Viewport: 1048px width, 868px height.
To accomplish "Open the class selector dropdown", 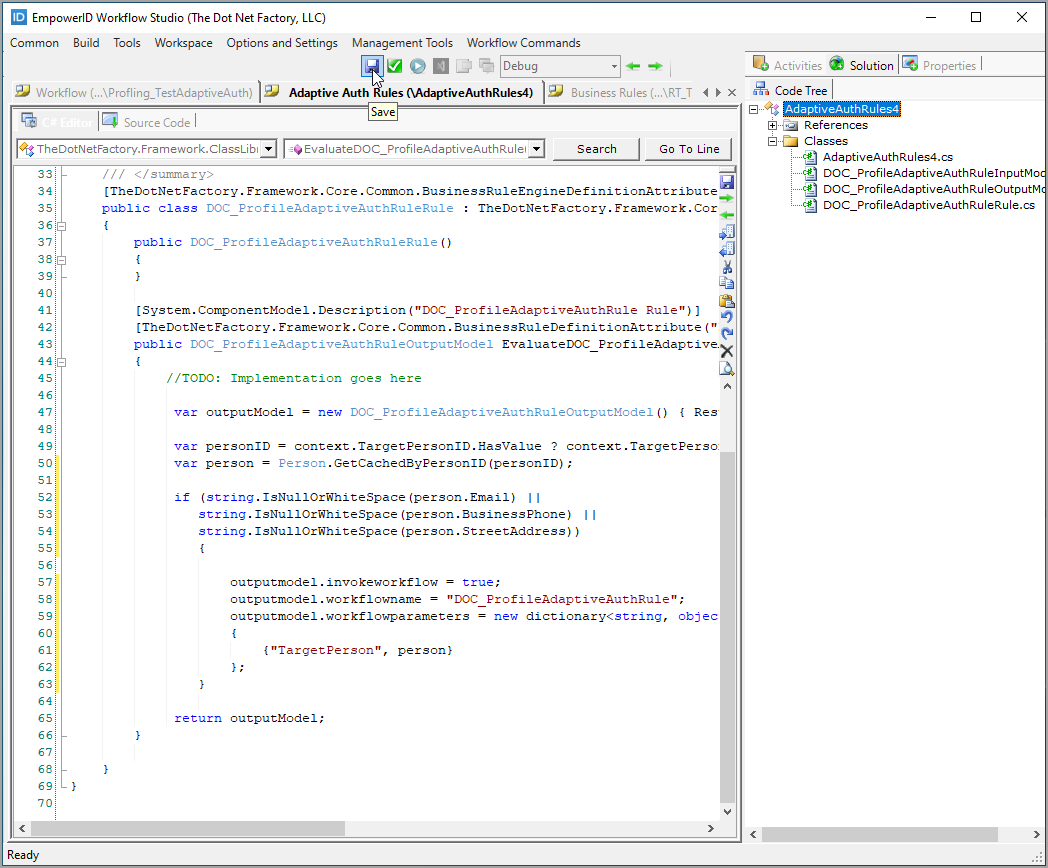I will coord(268,149).
